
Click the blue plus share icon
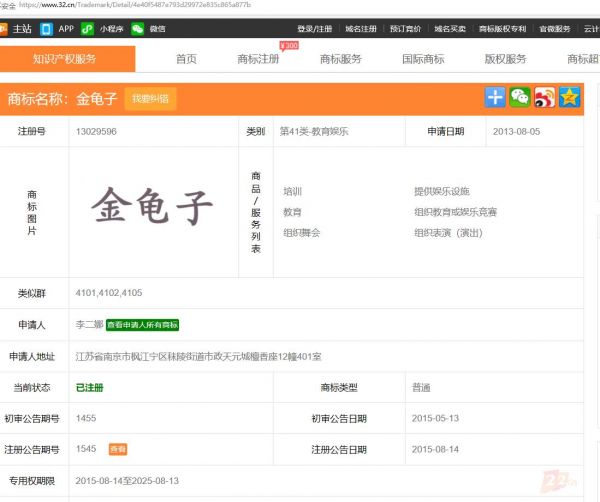(495, 97)
